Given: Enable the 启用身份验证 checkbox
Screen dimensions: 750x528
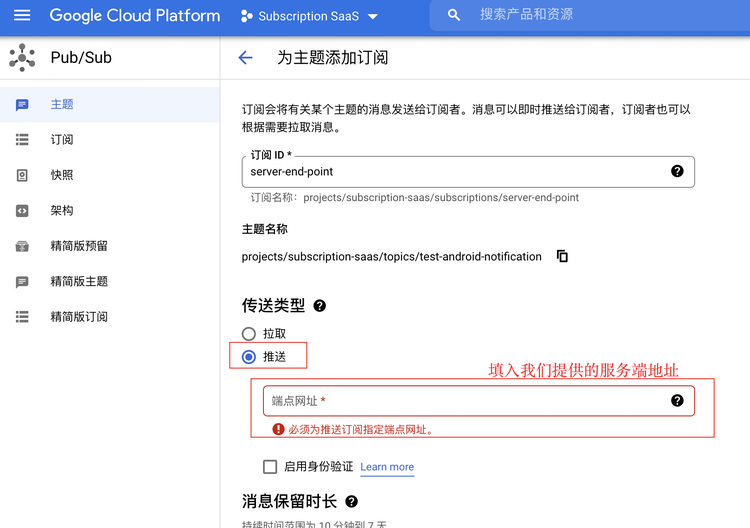Looking at the screenshot, I should pyautogui.click(x=270, y=467).
